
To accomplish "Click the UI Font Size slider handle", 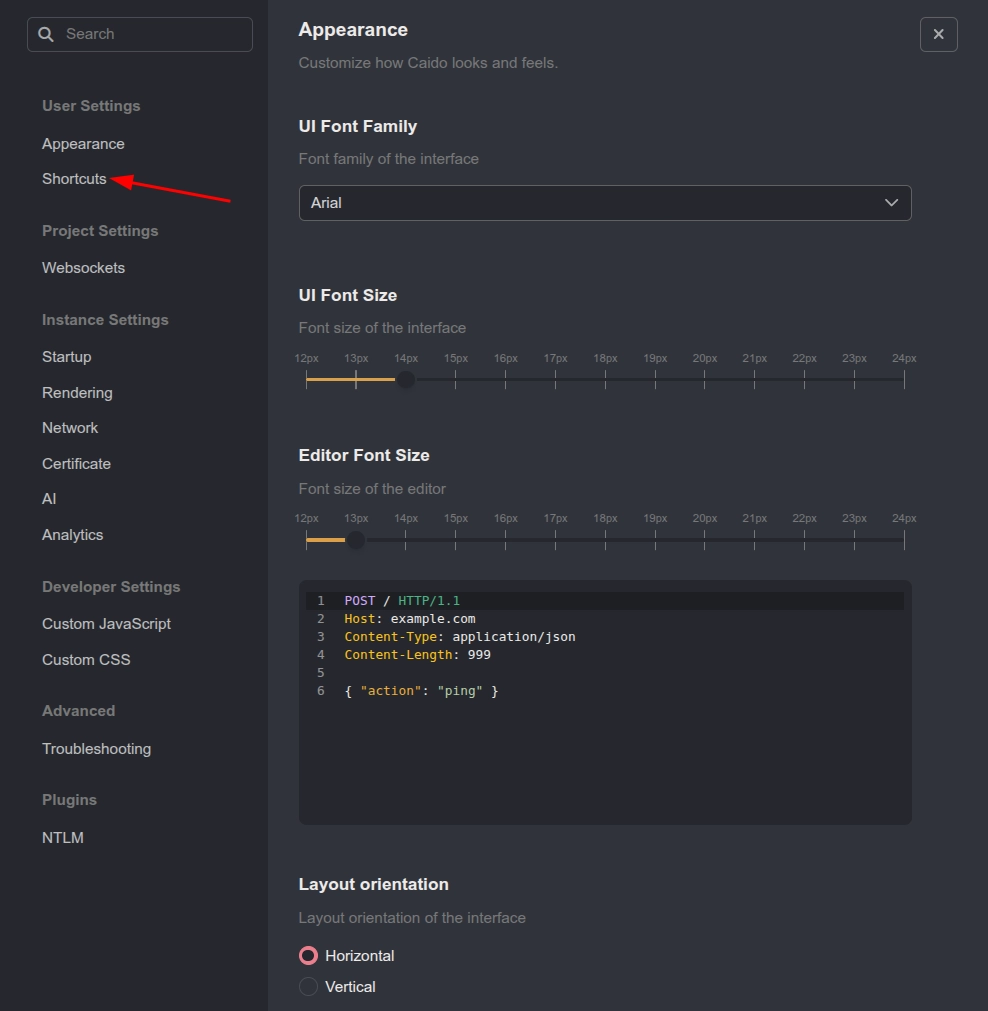I will [406, 380].
